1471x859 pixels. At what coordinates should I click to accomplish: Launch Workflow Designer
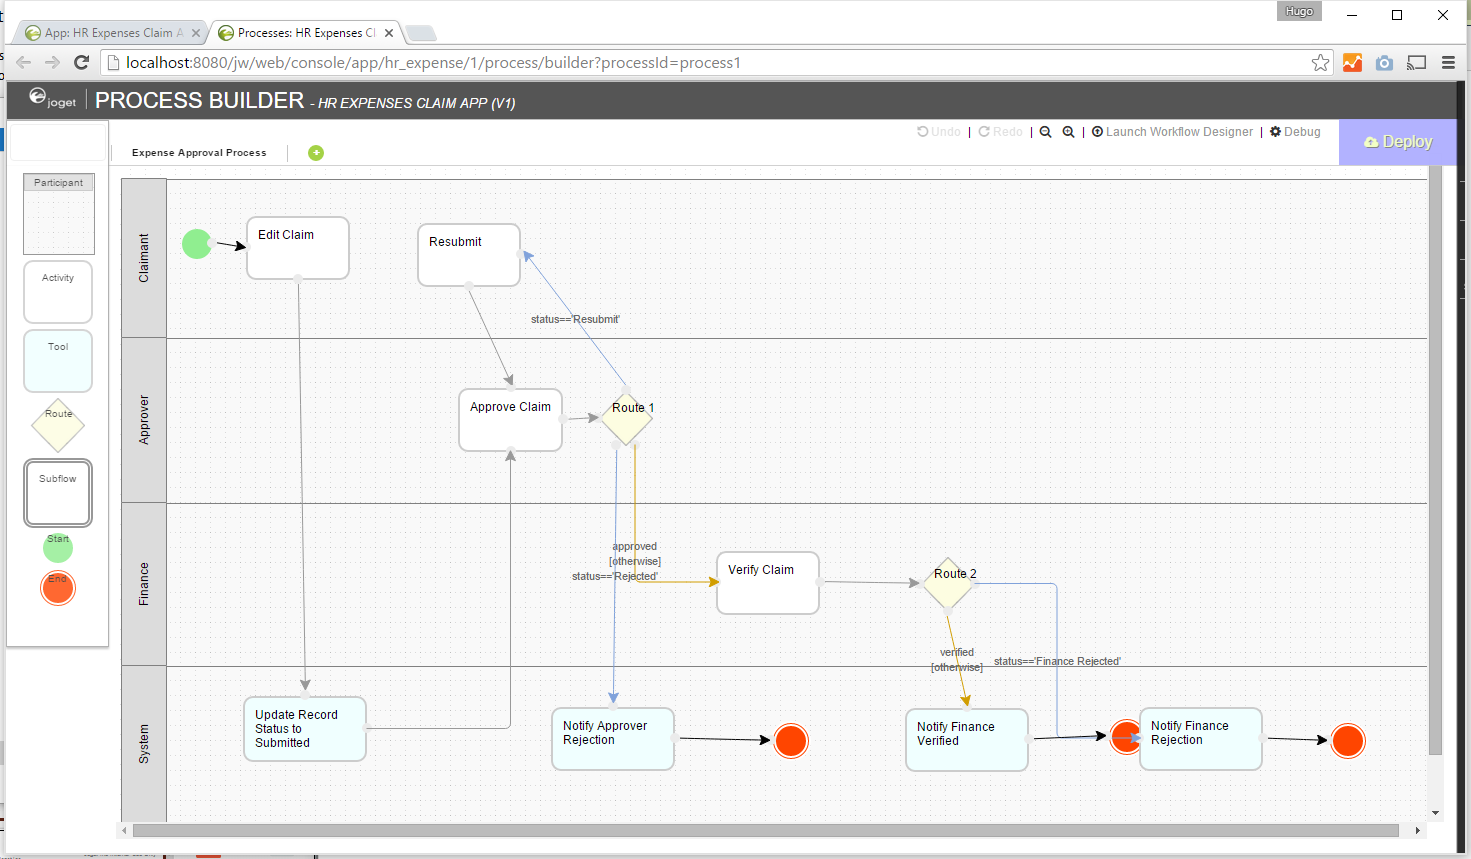click(1172, 132)
